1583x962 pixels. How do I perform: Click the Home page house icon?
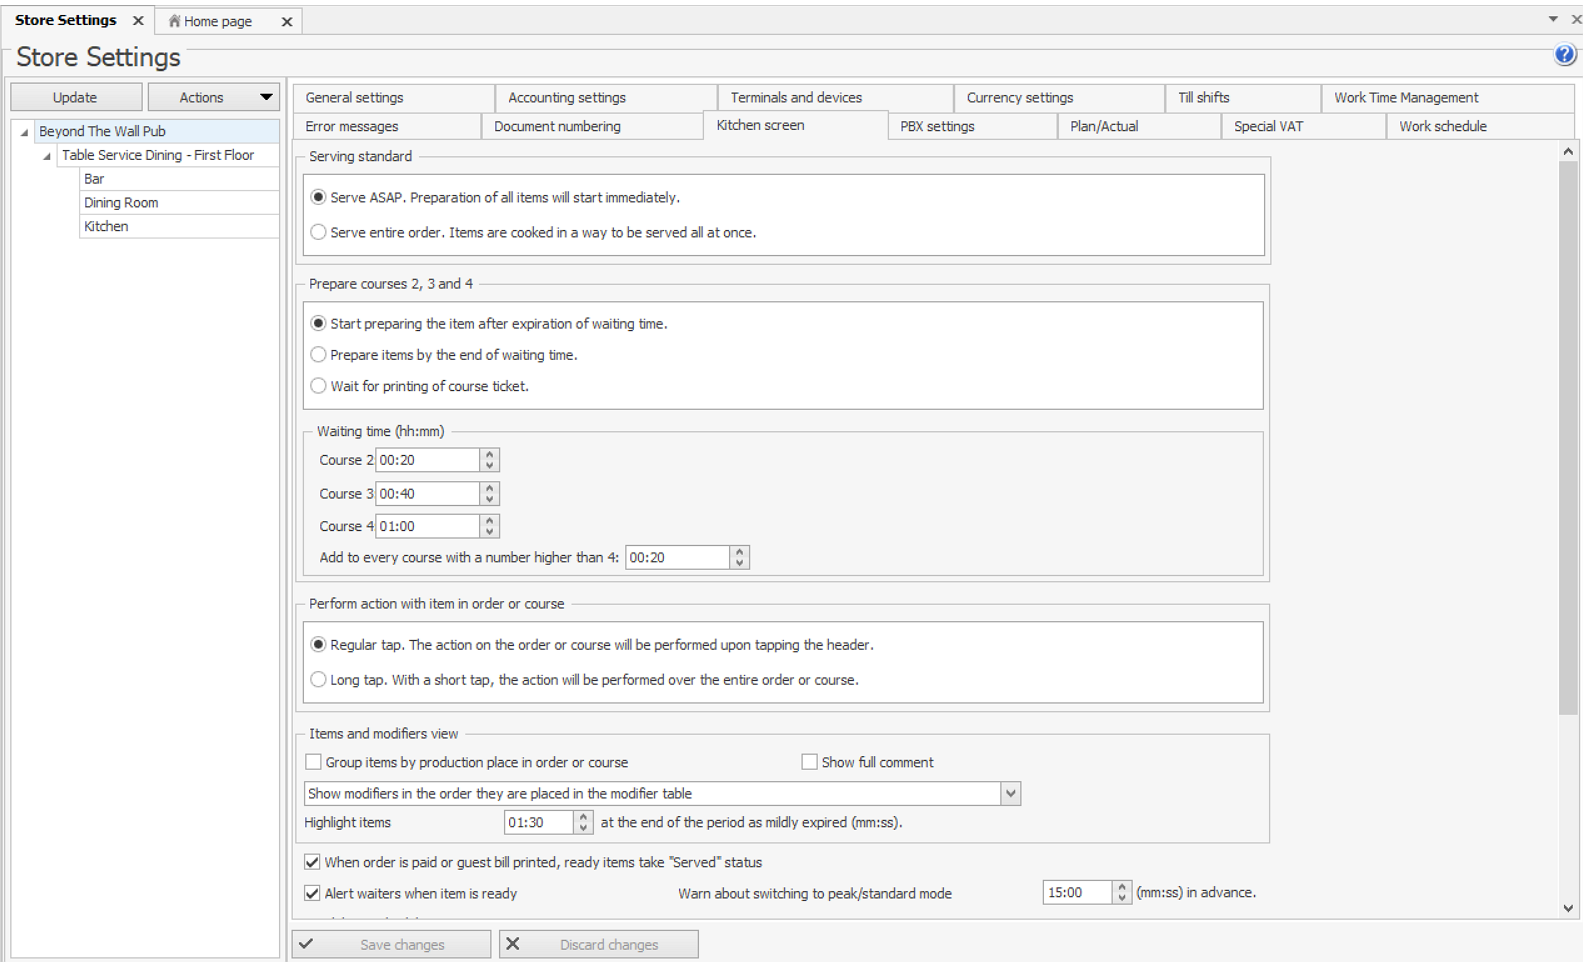tap(174, 21)
